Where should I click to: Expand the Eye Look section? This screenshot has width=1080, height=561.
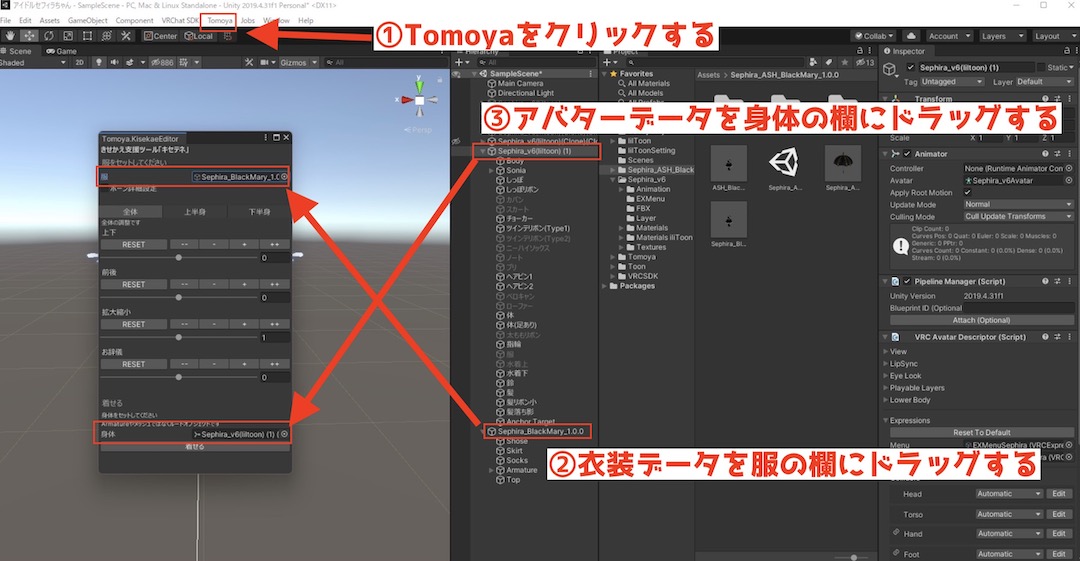pyautogui.click(x=904, y=376)
